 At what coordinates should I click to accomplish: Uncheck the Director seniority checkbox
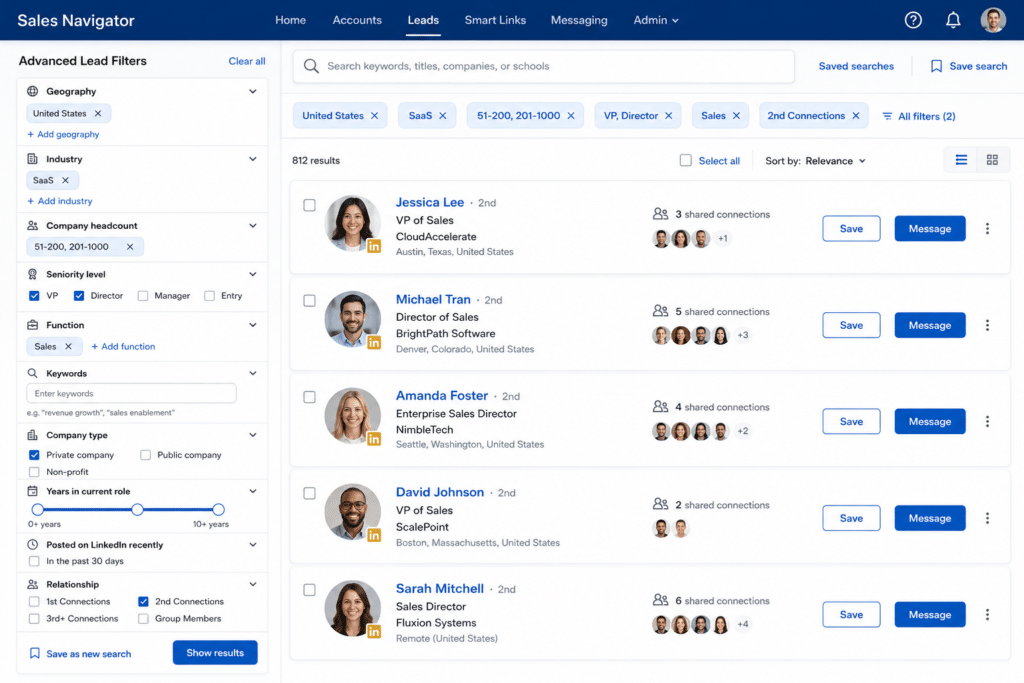[79, 296]
